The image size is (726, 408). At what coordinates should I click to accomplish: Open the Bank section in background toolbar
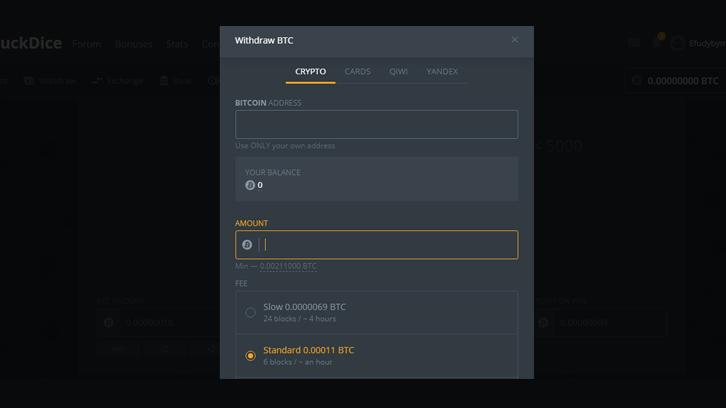click(x=176, y=81)
